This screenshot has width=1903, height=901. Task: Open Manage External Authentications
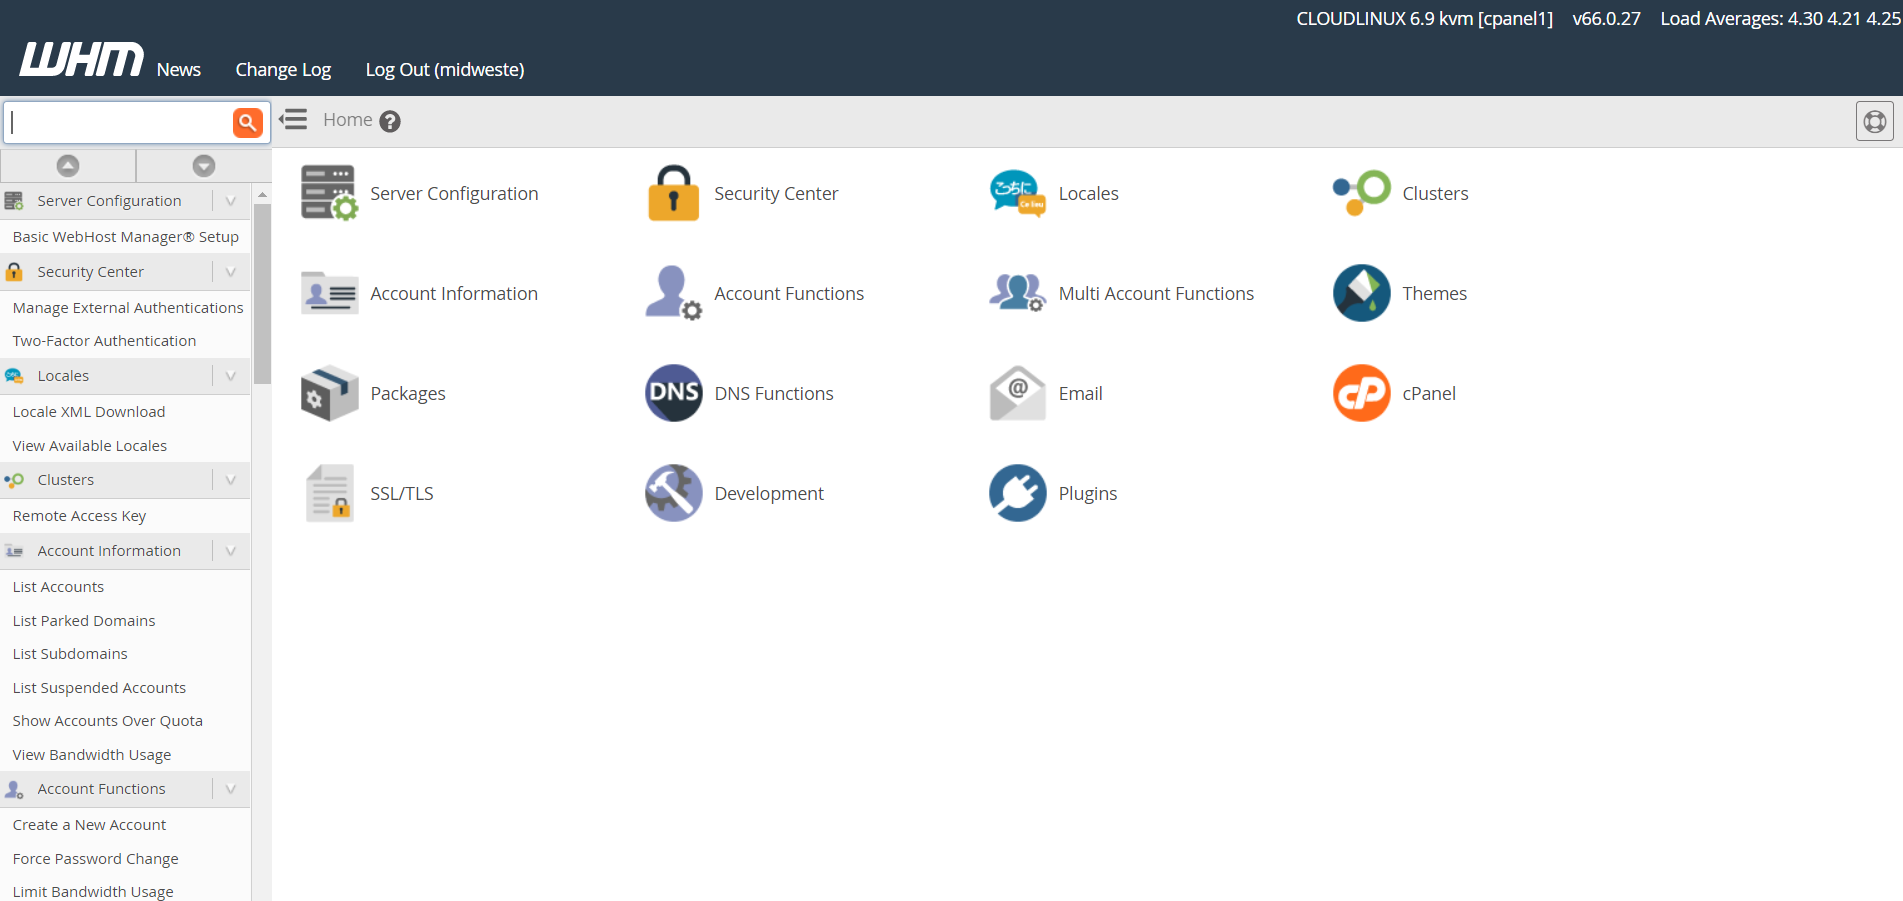126,308
